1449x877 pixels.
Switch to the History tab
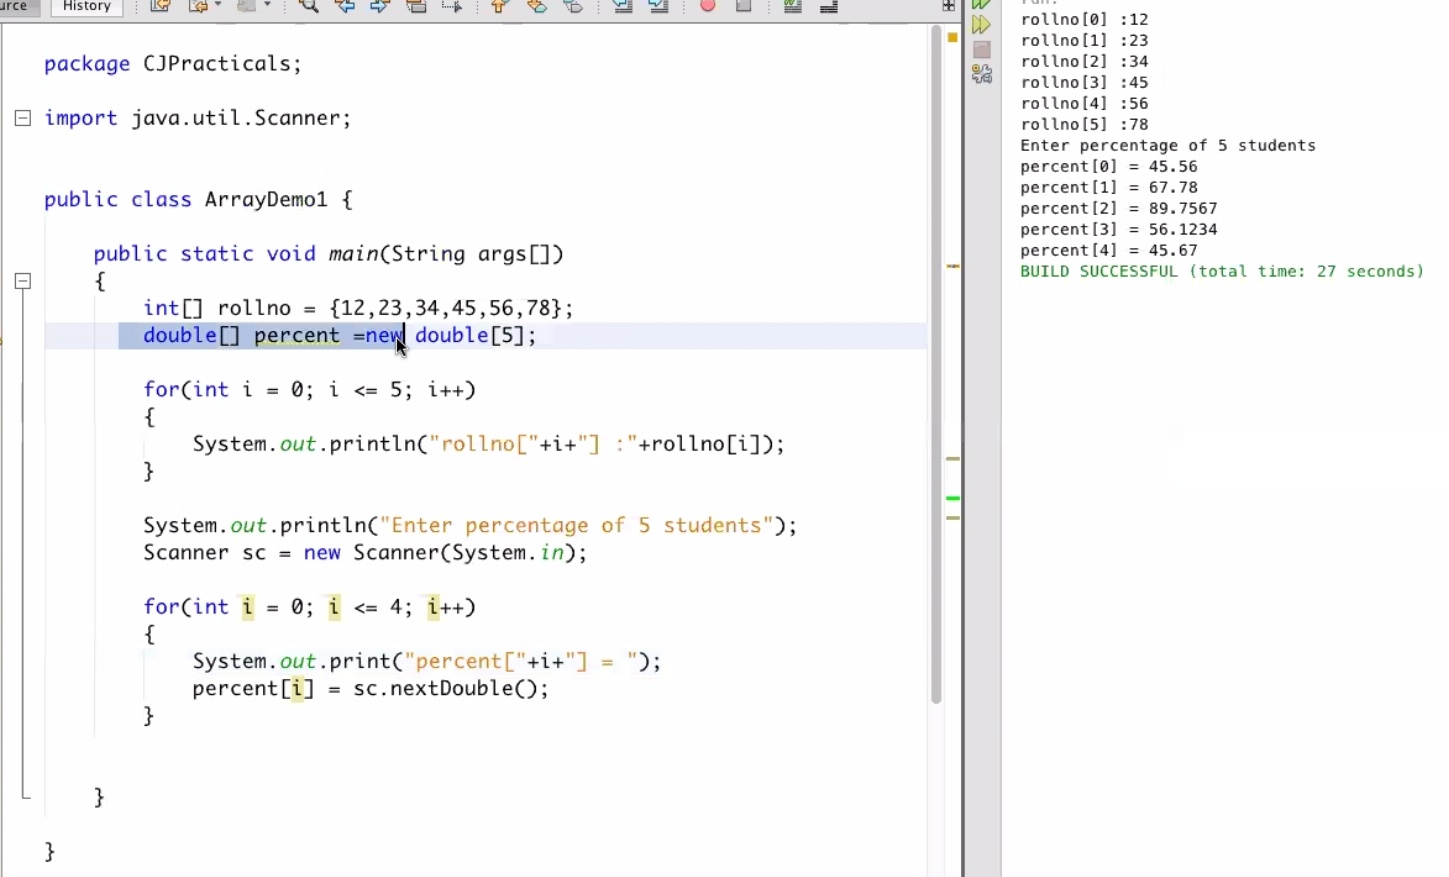click(x=86, y=7)
